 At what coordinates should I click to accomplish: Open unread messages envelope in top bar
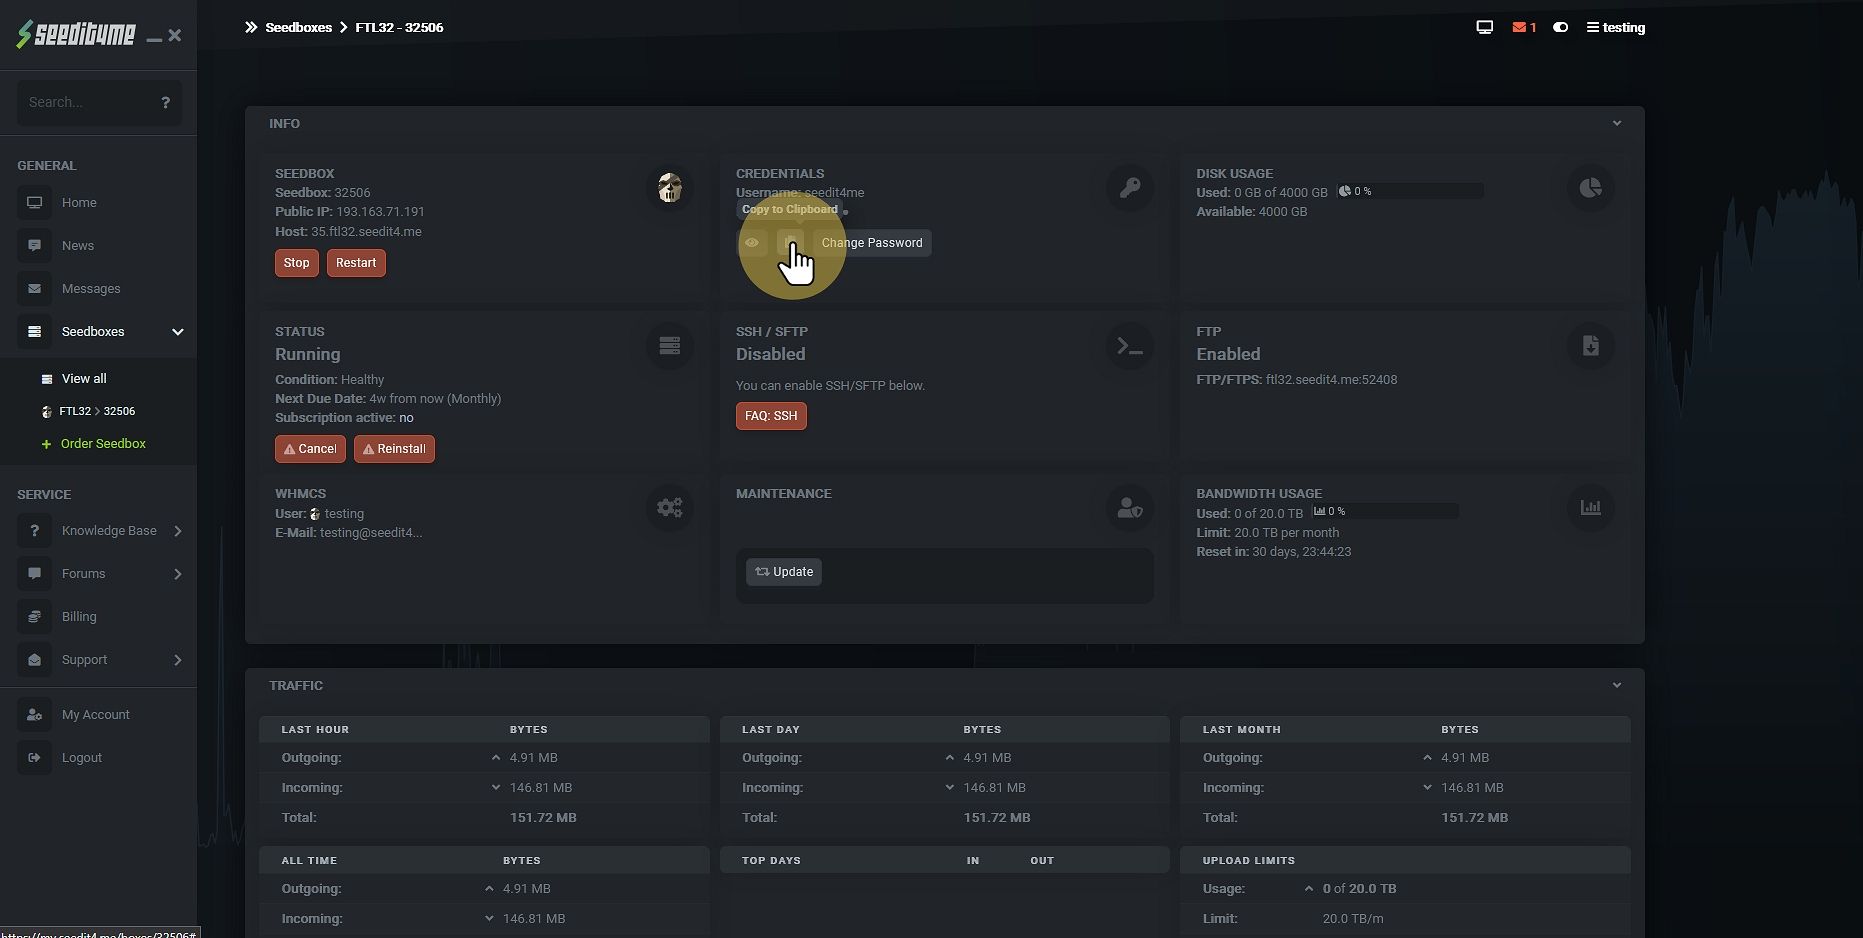(x=1524, y=27)
